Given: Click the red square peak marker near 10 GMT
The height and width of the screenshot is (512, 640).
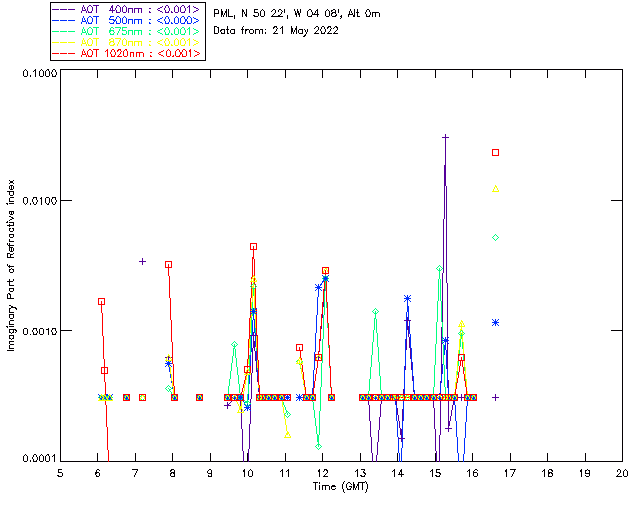Looking at the screenshot, I should tap(253, 246).
